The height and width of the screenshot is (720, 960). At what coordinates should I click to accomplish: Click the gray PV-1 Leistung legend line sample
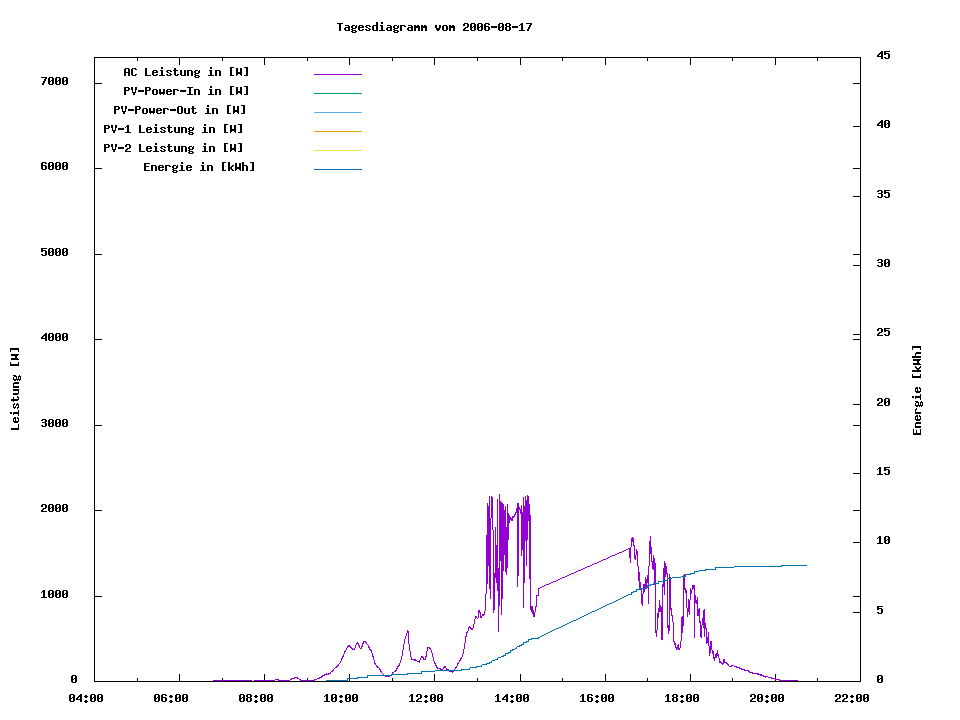point(337,131)
